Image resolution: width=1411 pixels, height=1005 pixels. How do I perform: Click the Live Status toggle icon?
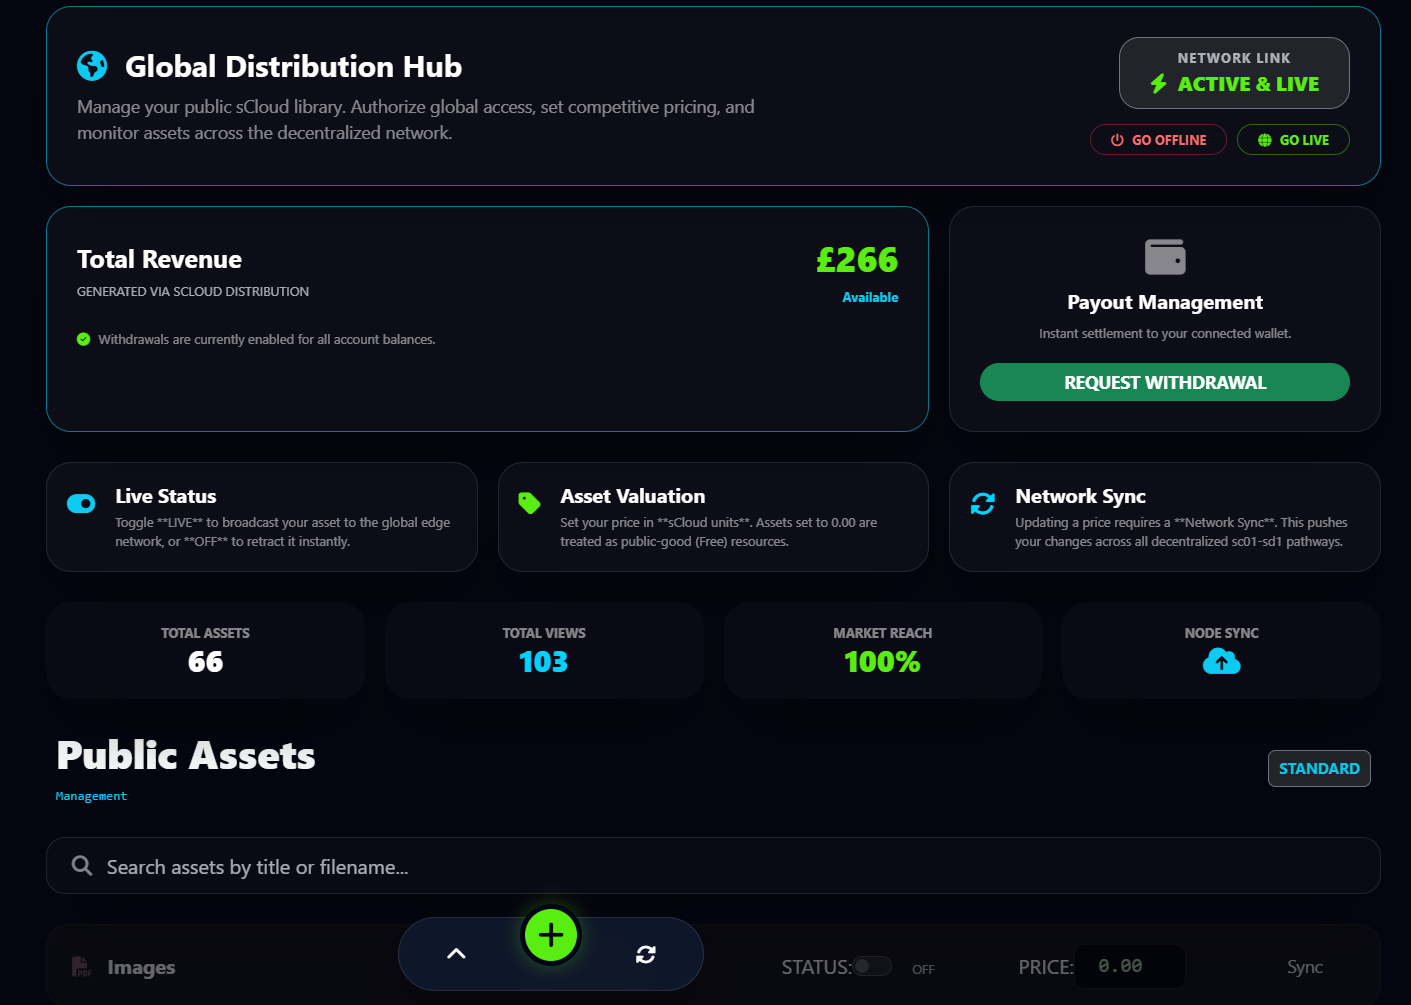[x=81, y=503]
